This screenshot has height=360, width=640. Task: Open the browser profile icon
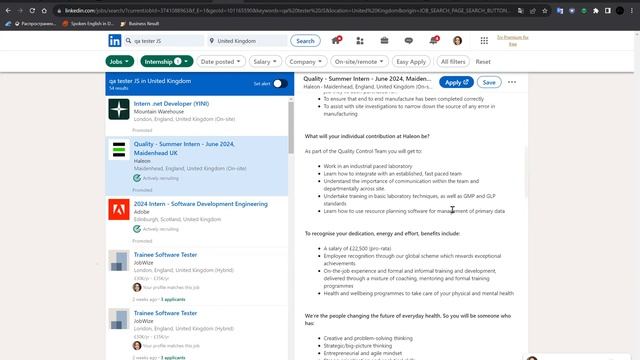[x=620, y=11]
